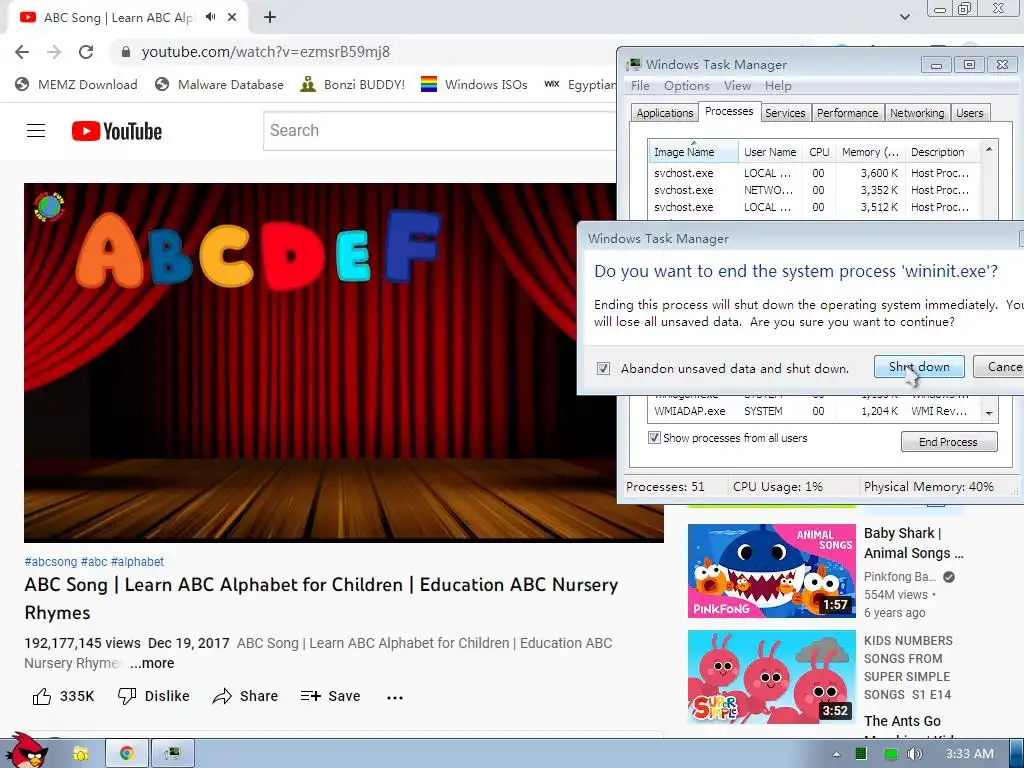Mute the tab via speaker icon
Screen dimensions: 1024x768
point(210,17)
